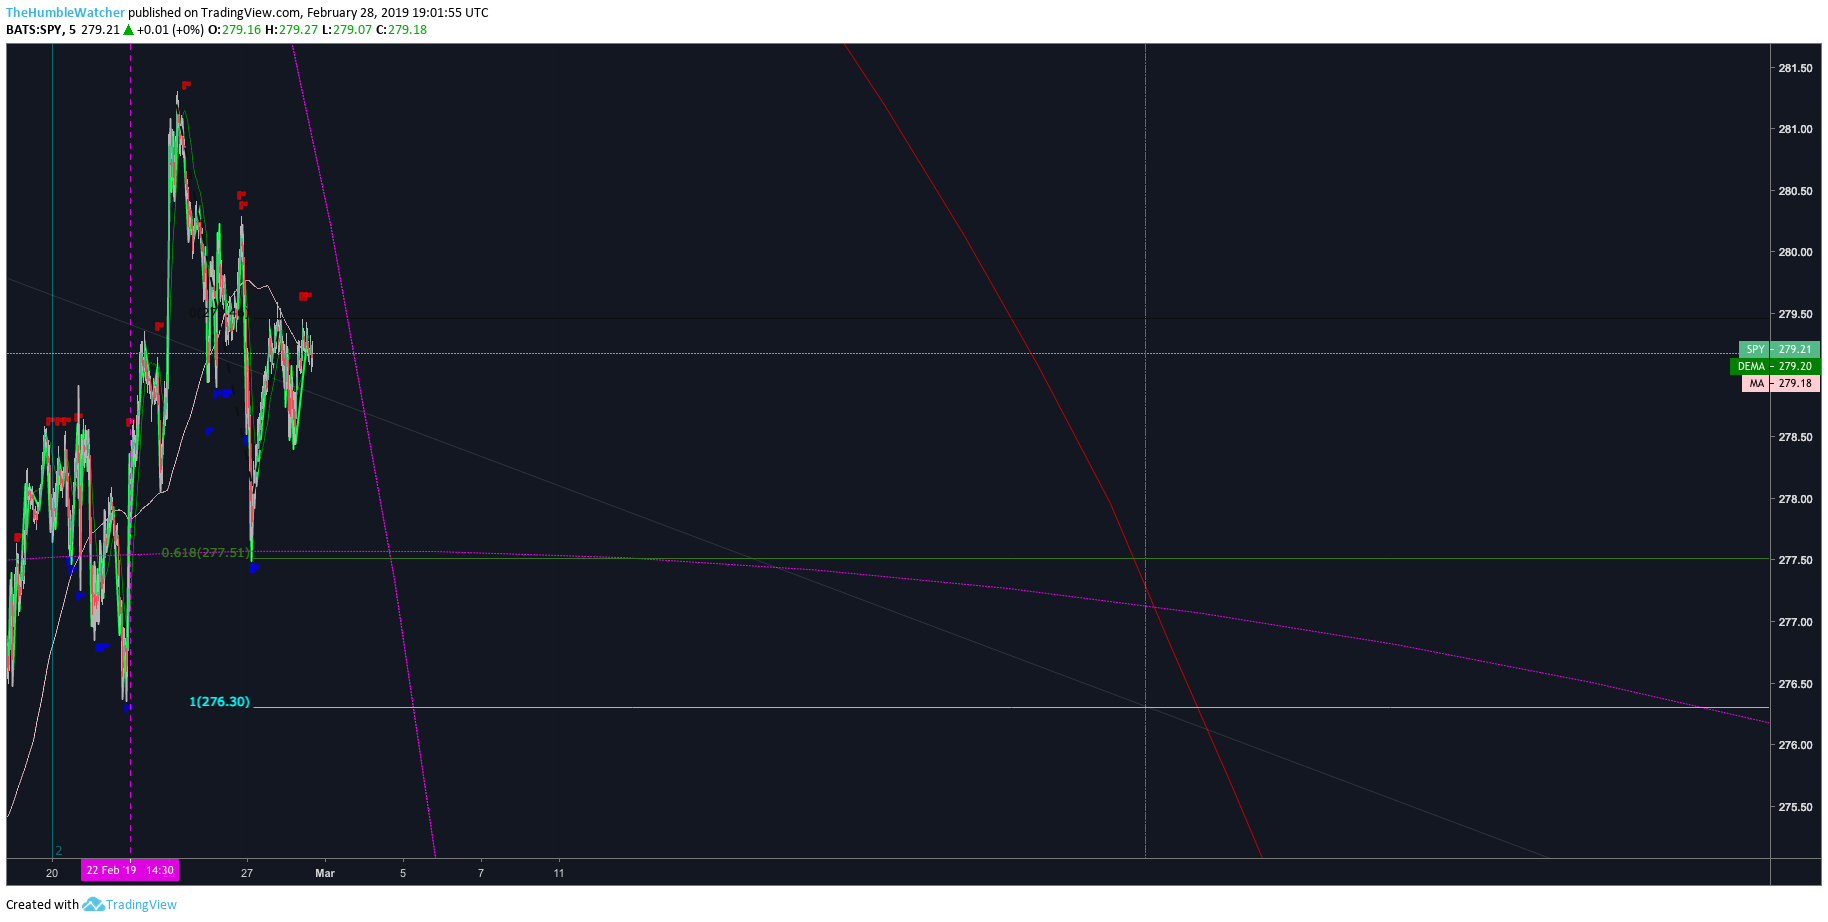Click the open value O:279.16

point(234,30)
